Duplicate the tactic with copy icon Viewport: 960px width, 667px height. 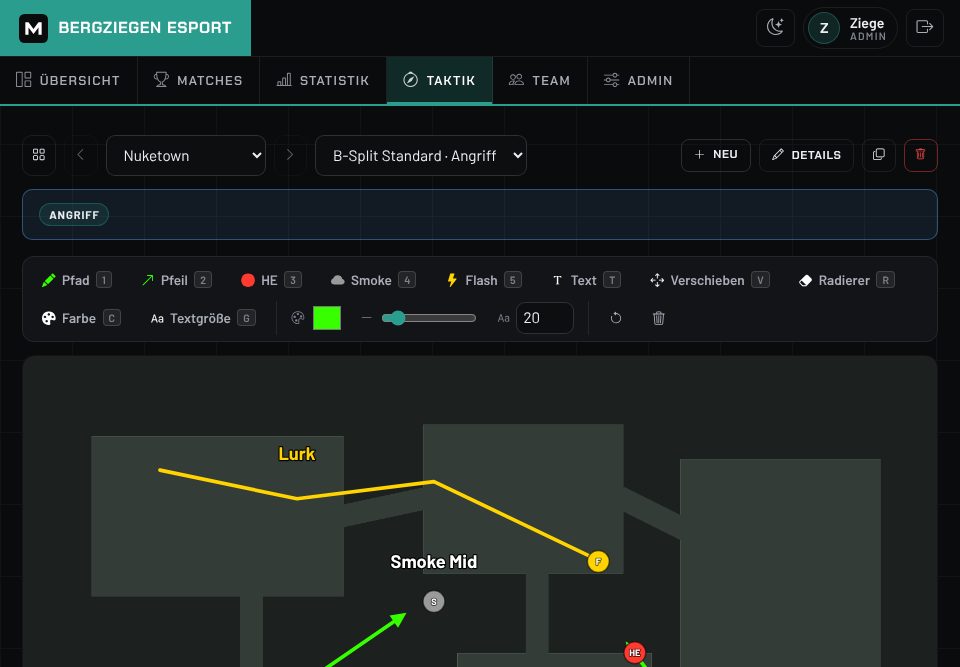coord(879,155)
